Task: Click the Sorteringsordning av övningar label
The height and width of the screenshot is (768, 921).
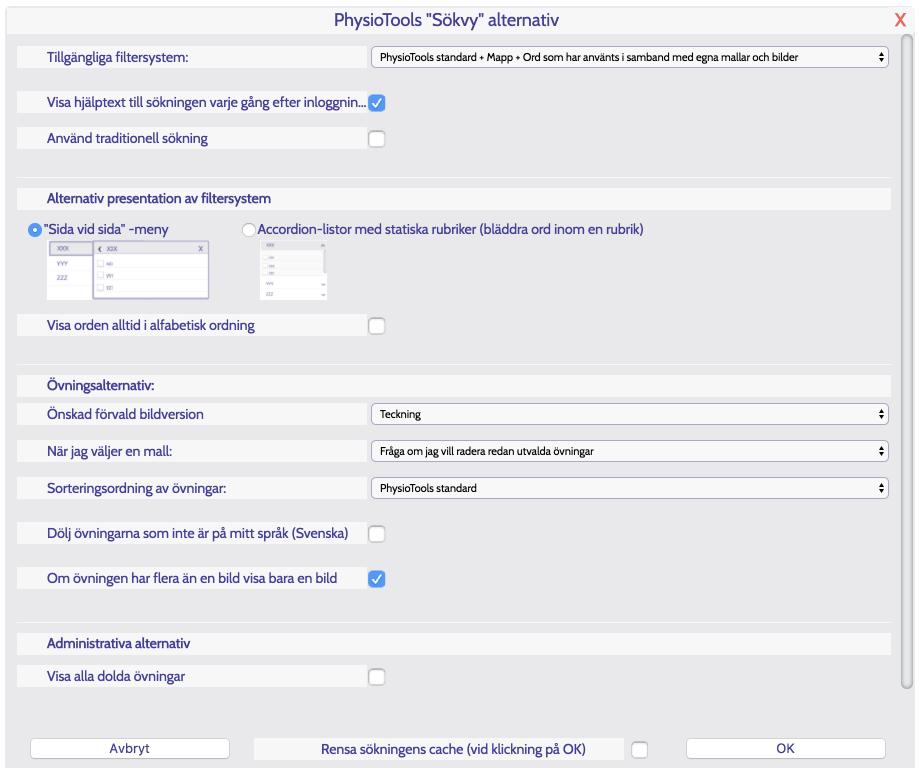Action: [136, 489]
